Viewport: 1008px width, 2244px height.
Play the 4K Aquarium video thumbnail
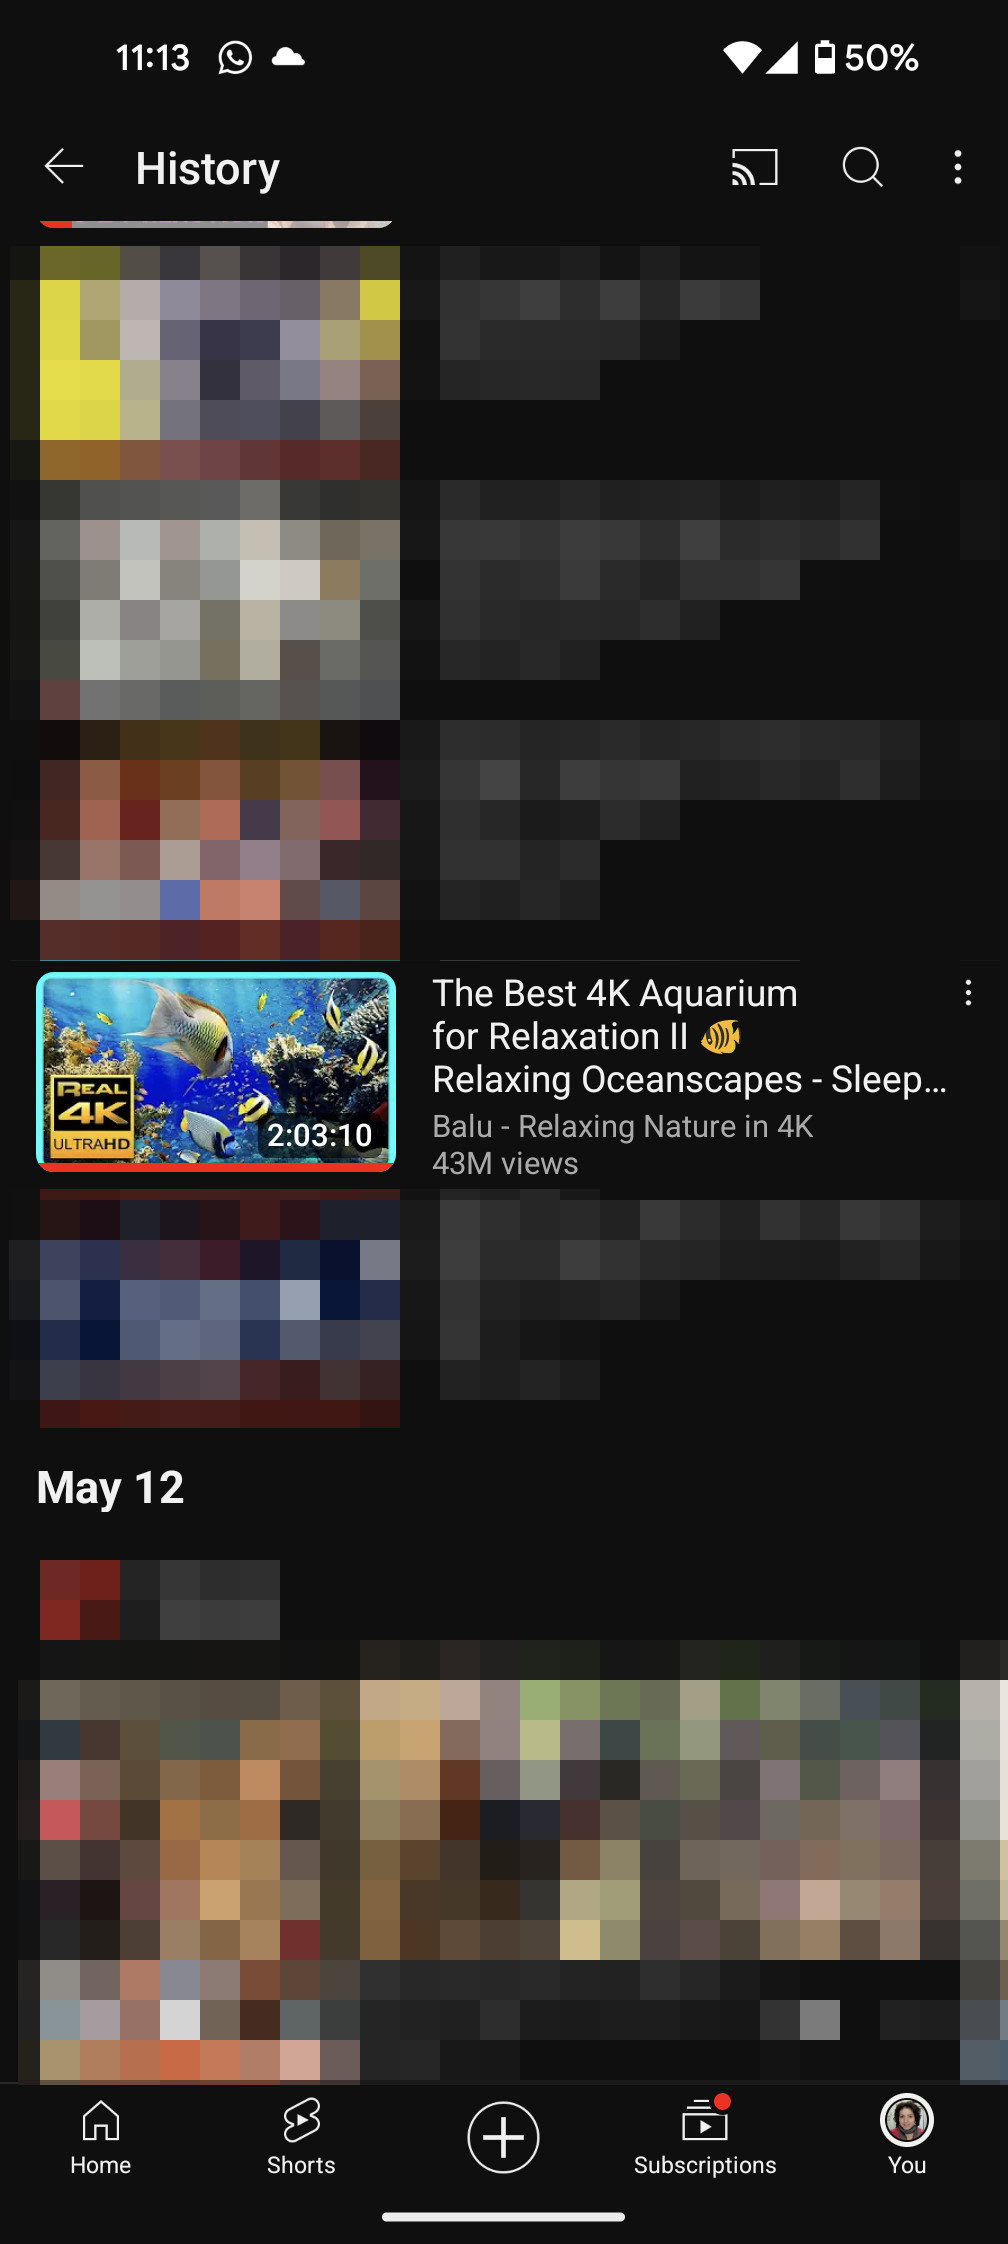click(x=216, y=1071)
